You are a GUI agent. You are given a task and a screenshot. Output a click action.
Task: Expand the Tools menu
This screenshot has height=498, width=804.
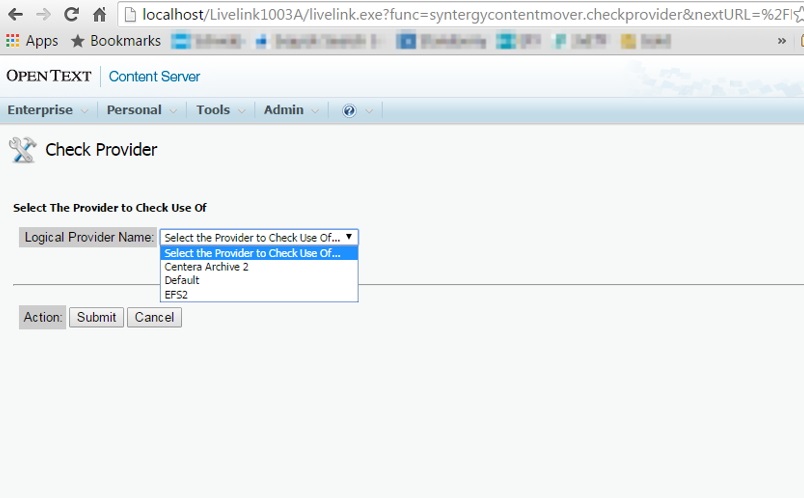(214, 110)
